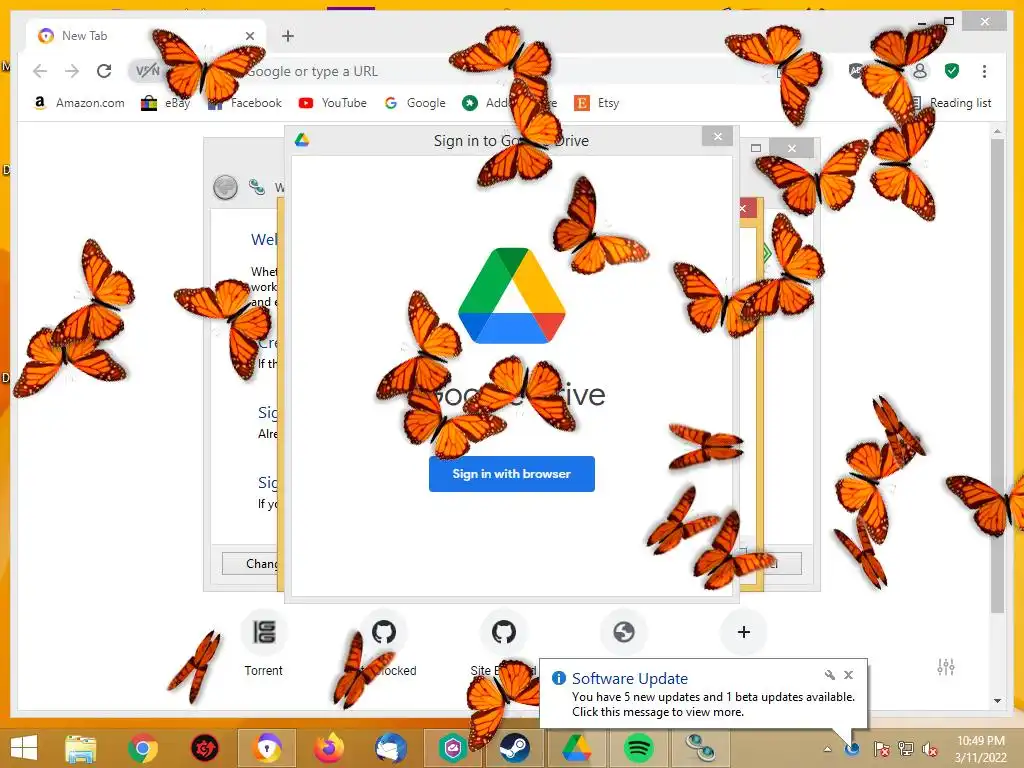Reload the current page
This screenshot has height=768, width=1024.
tap(104, 71)
